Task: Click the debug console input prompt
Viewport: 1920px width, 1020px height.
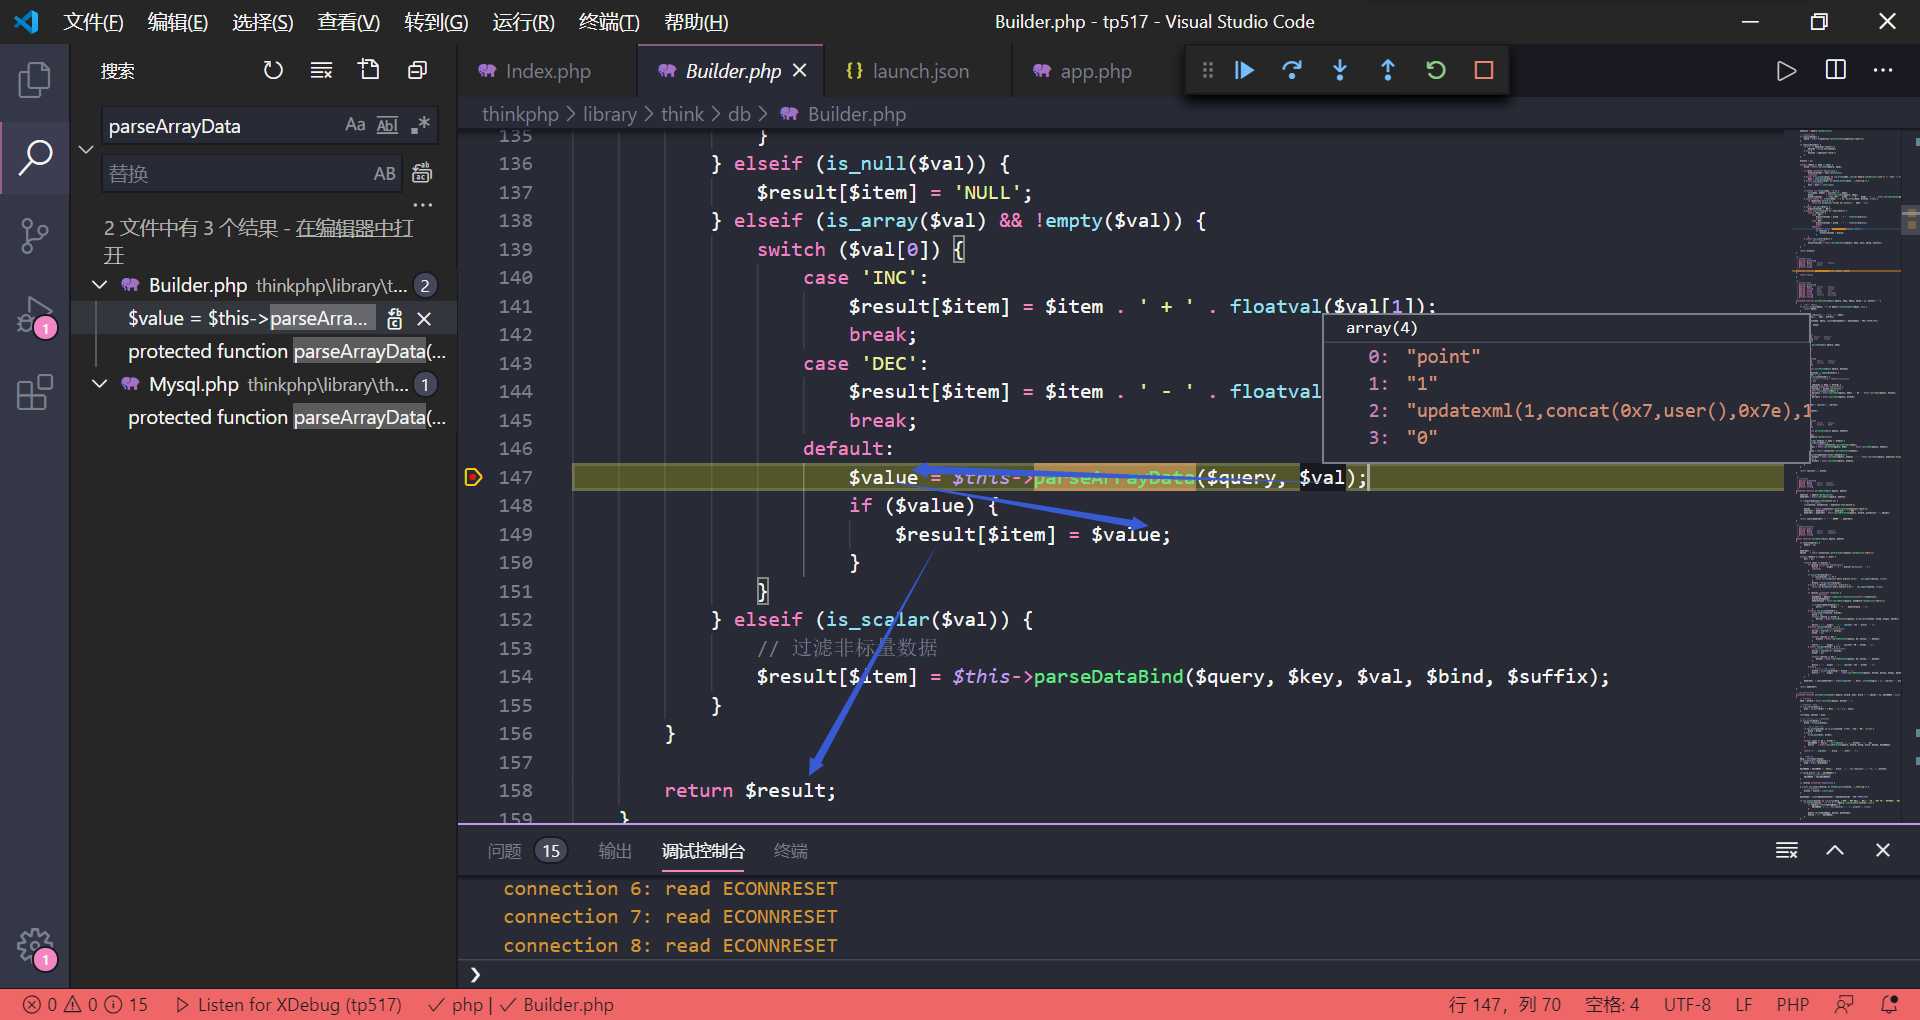Action: [1188, 975]
